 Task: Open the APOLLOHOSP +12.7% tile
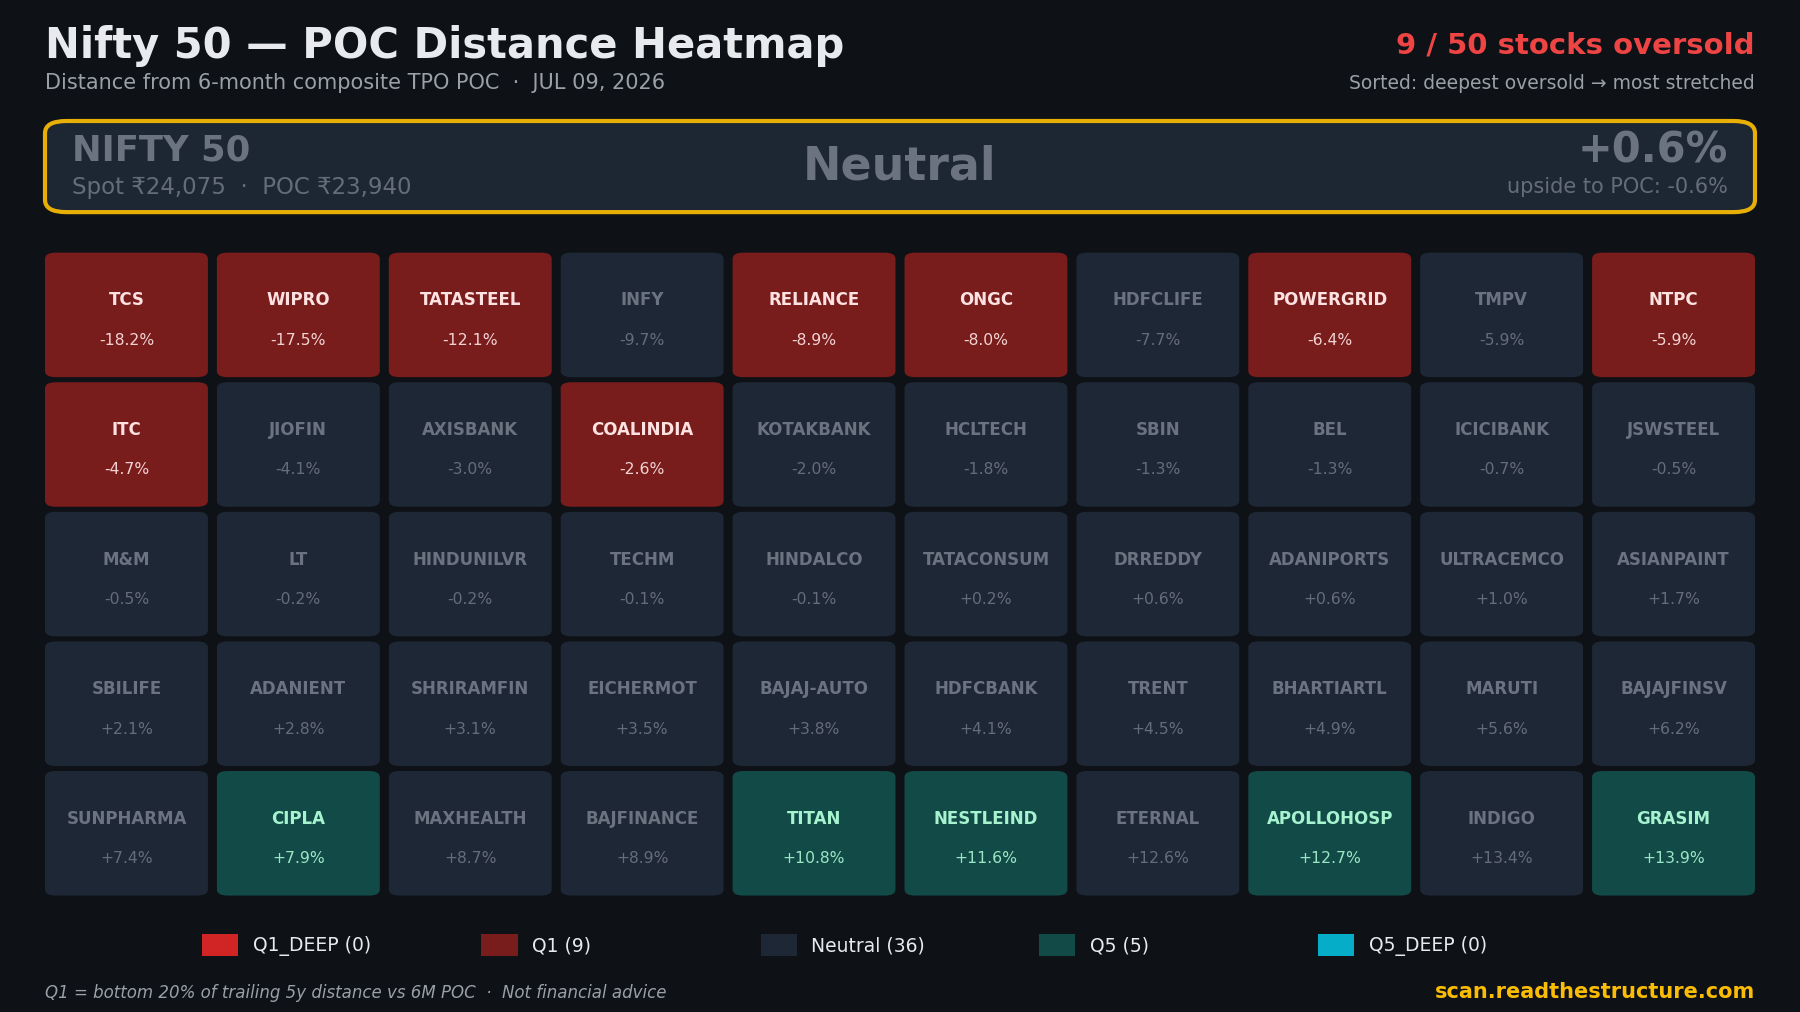coord(1330,833)
